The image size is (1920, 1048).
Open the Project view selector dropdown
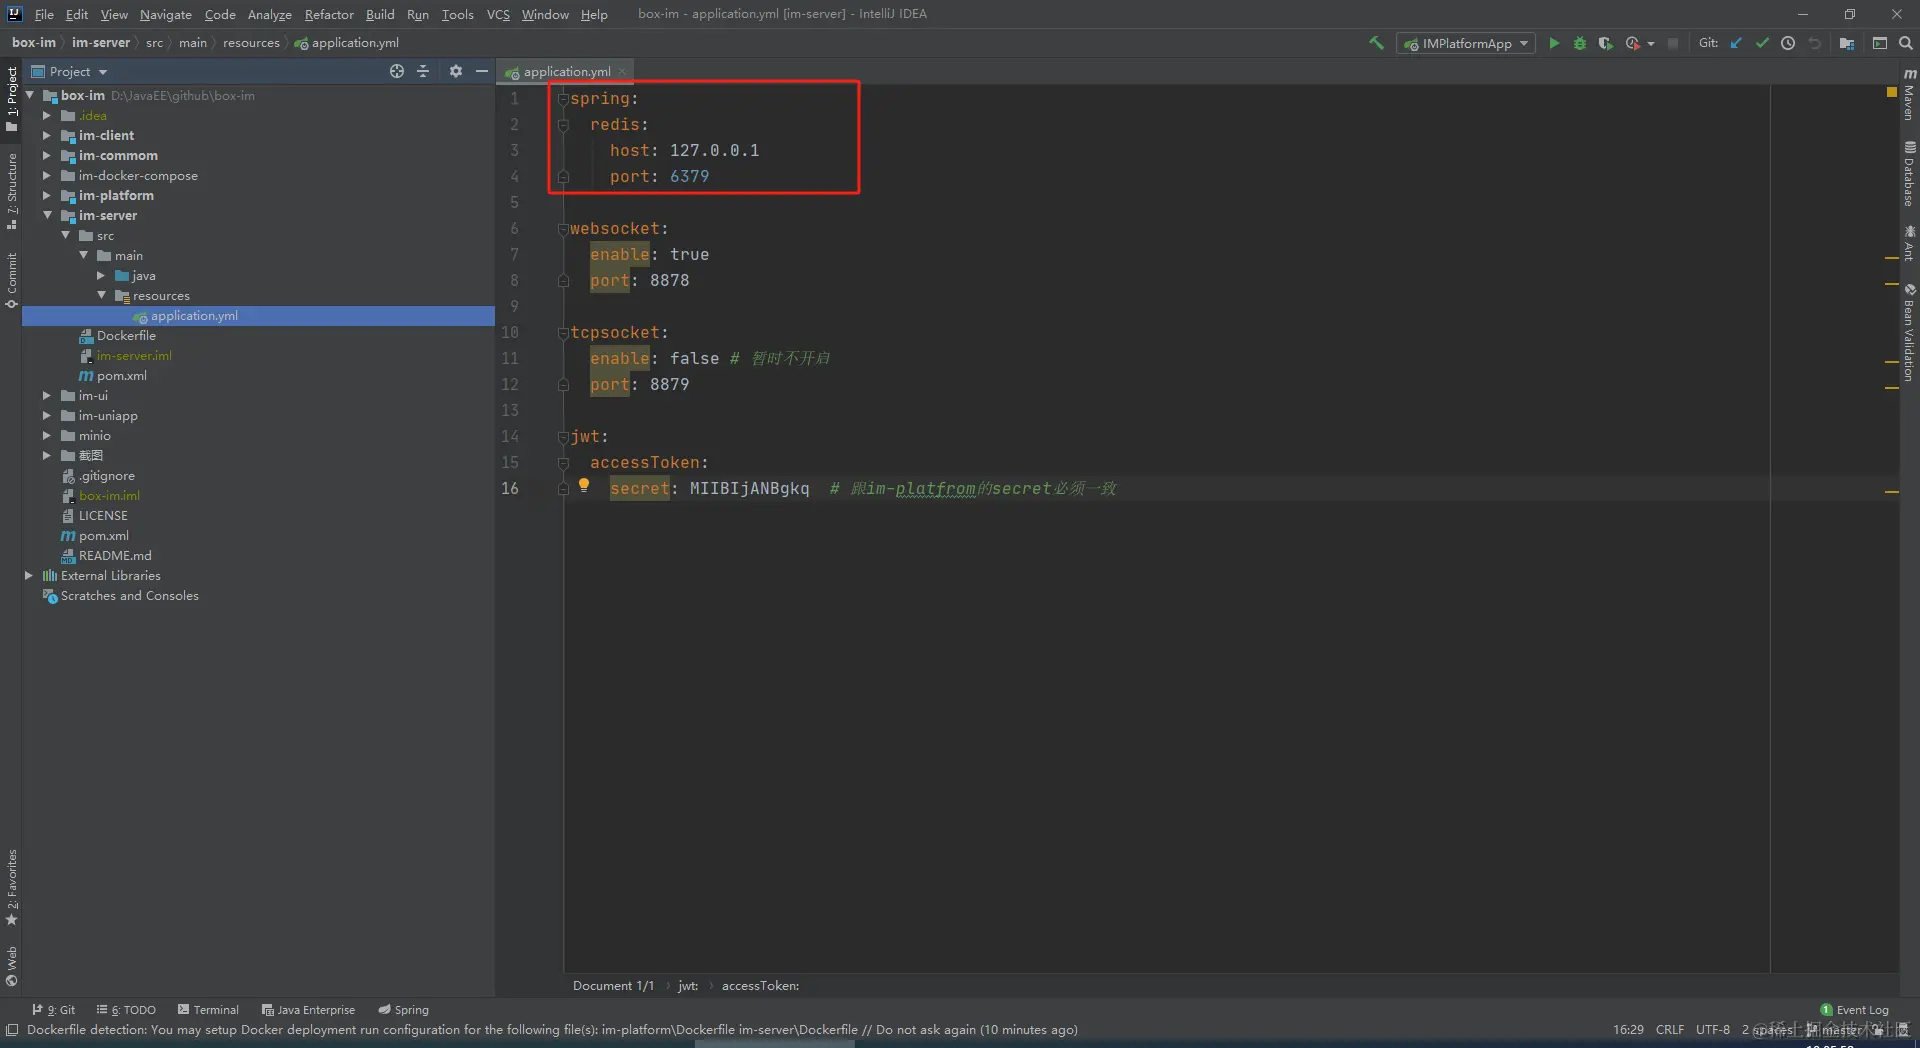click(69, 71)
